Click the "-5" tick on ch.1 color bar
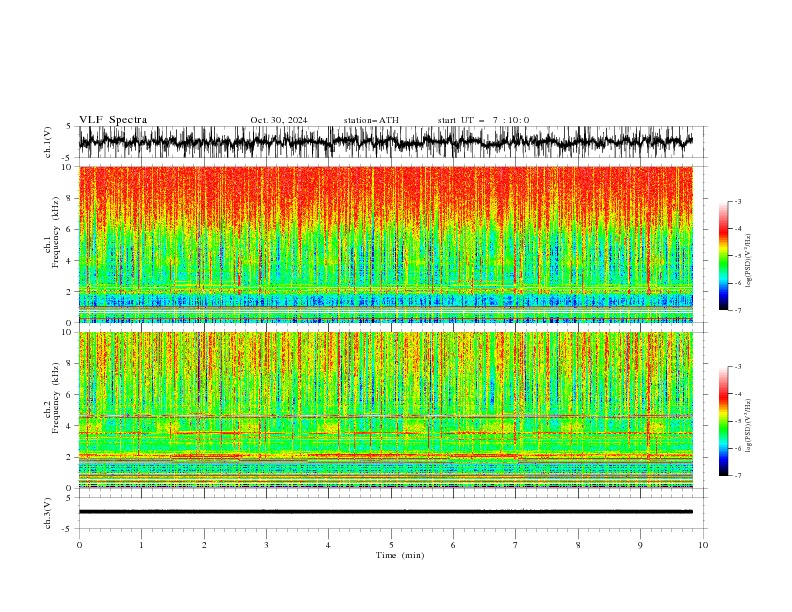792x612 pixels. pyautogui.click(x=737, y=256)
